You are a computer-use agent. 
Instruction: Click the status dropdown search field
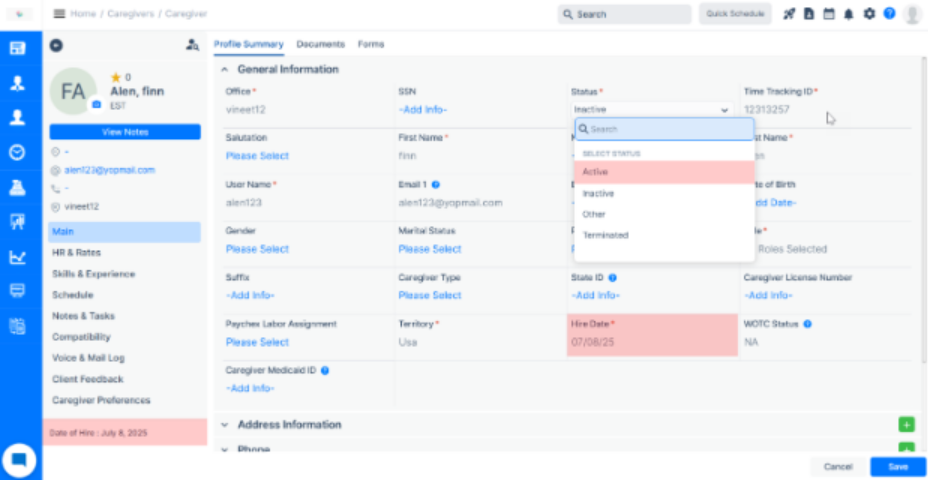(665, 129)
